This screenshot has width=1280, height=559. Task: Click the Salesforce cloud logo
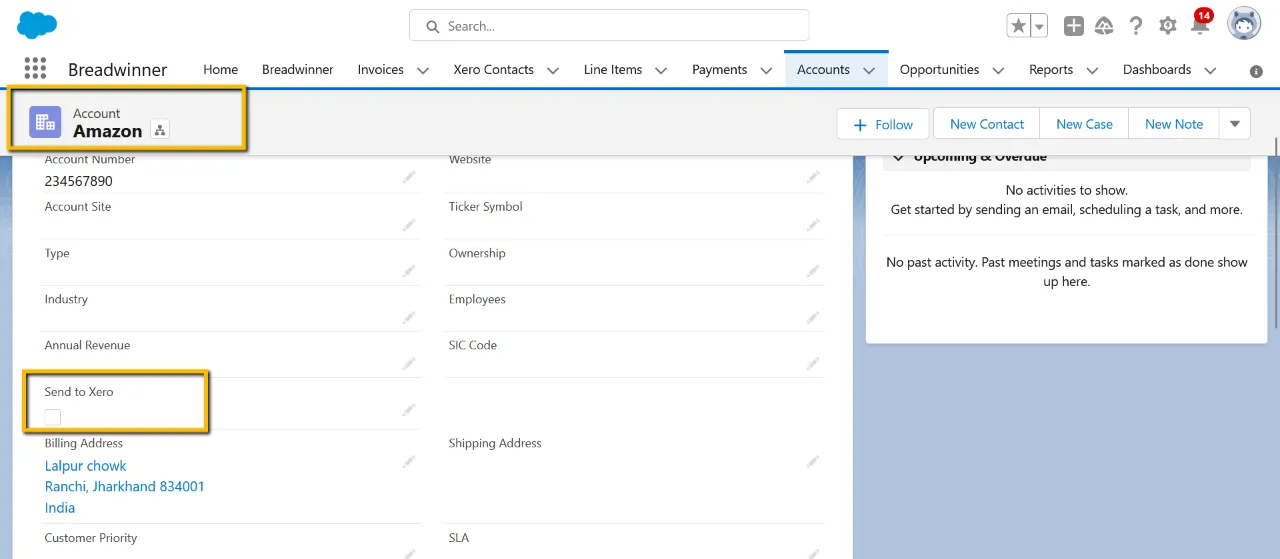[37, 25]
